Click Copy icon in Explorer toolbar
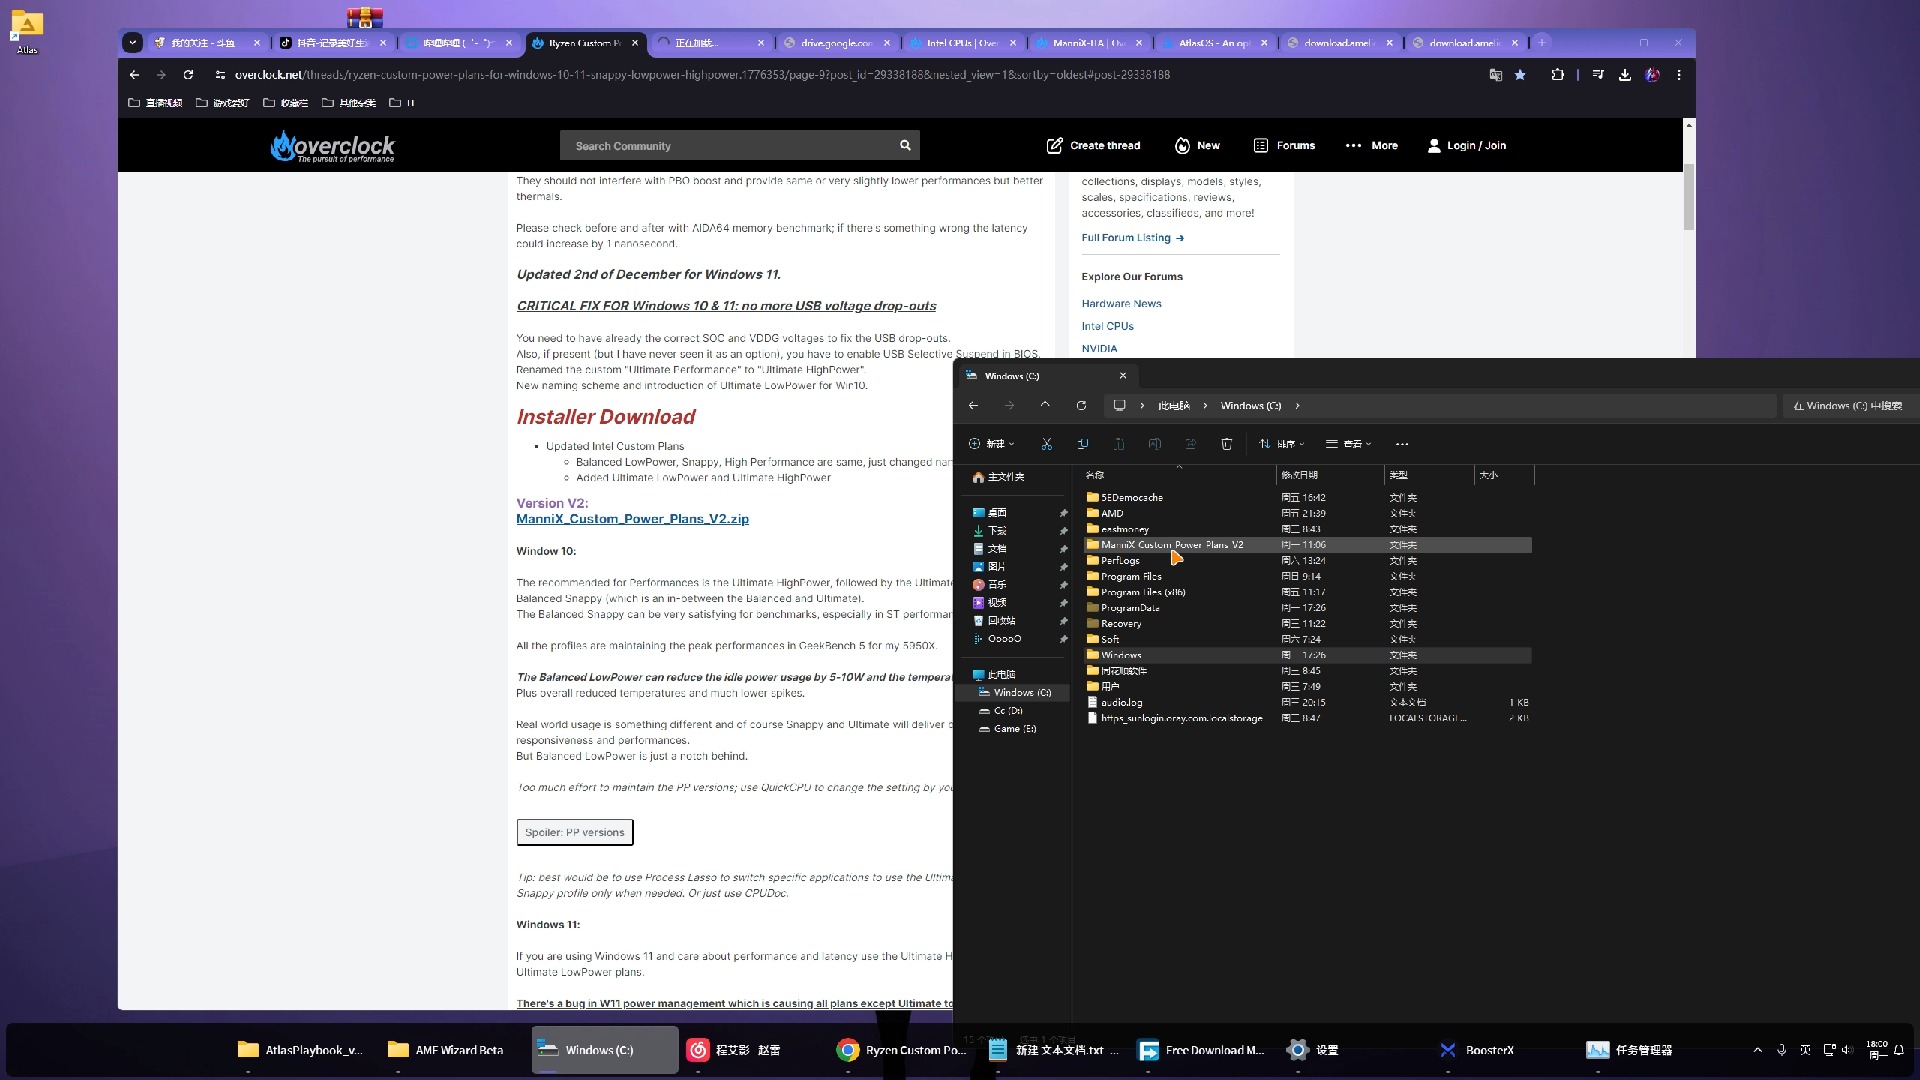Image resolution: width=1920 pixels, height=1080 pixels. pyautogui.click(x=1082, y=444)
